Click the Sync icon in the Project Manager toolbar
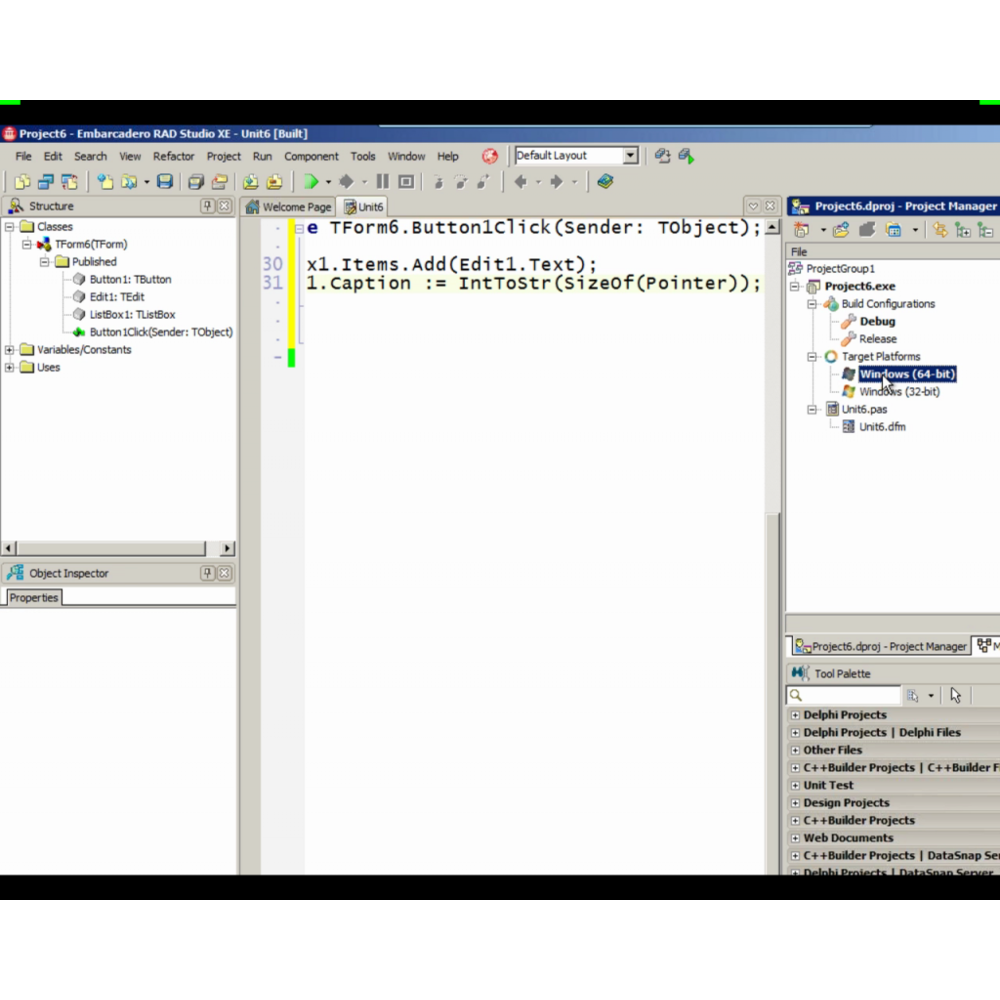The width and height of the screenshot is (1000, 1000). [x=939, y=230]
